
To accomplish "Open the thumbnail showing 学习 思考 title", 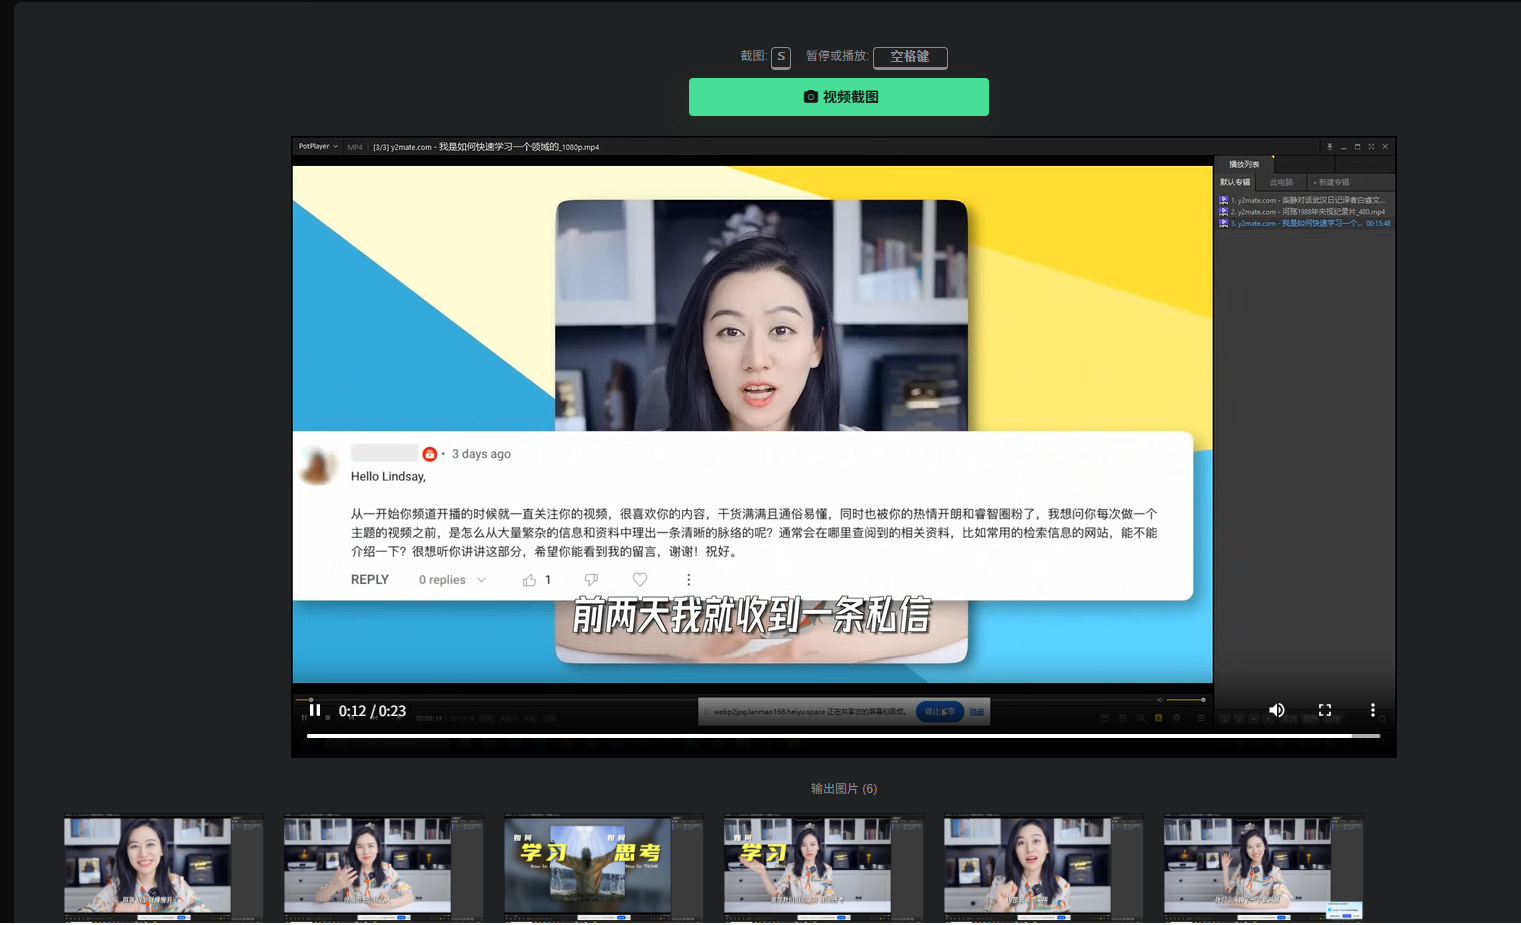I will pyautogui.click(x=604, y=867).
